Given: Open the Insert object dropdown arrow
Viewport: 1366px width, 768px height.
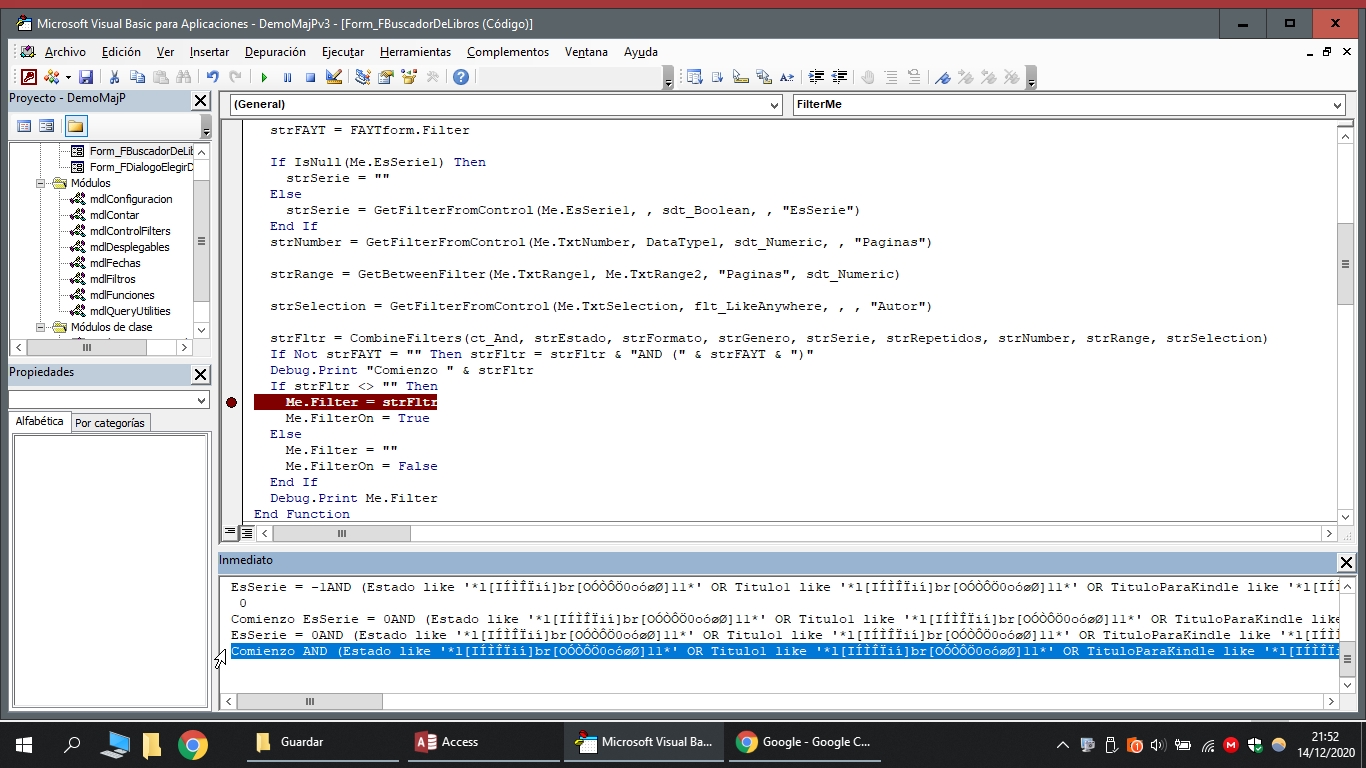Looking at the screenshot, I should tap(68, 77).
